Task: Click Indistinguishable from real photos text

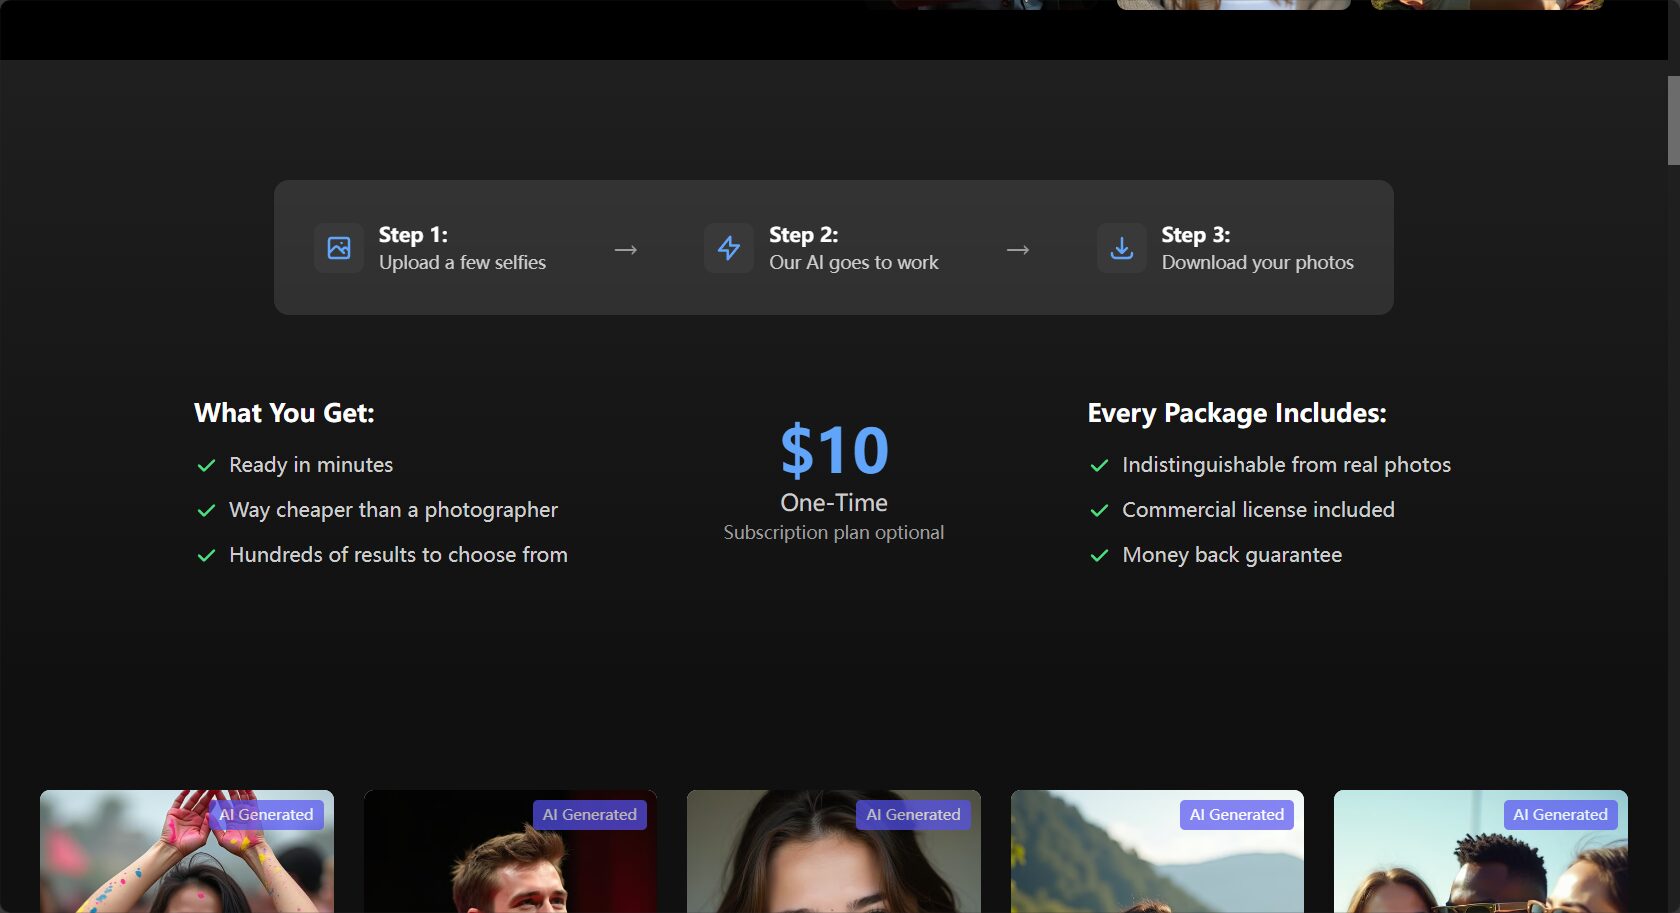Action: 1286,465
